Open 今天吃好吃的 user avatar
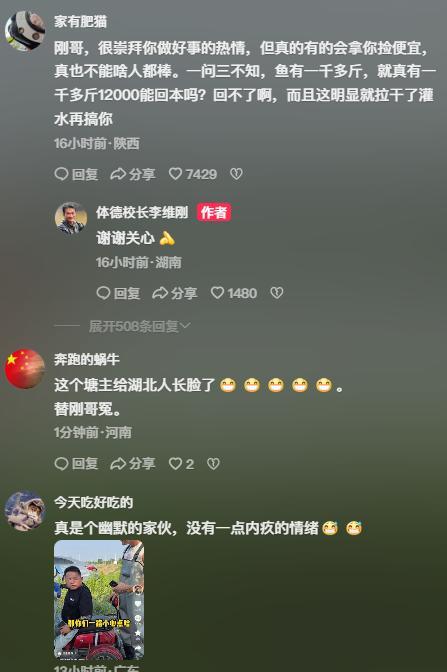This screenshot has height=672, width=447. point(25,511)
